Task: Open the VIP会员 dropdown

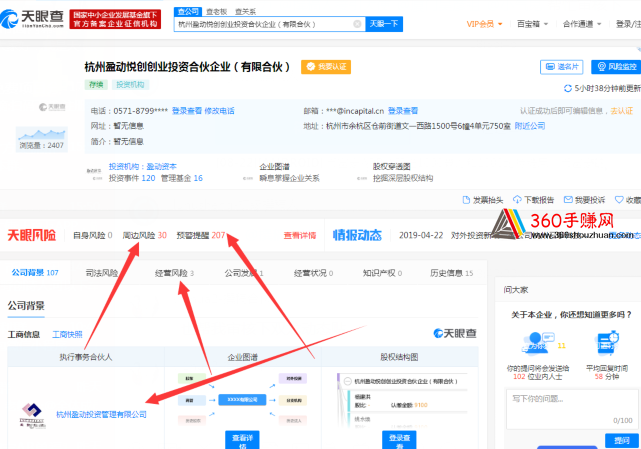Action: click(x=484, y=24)
